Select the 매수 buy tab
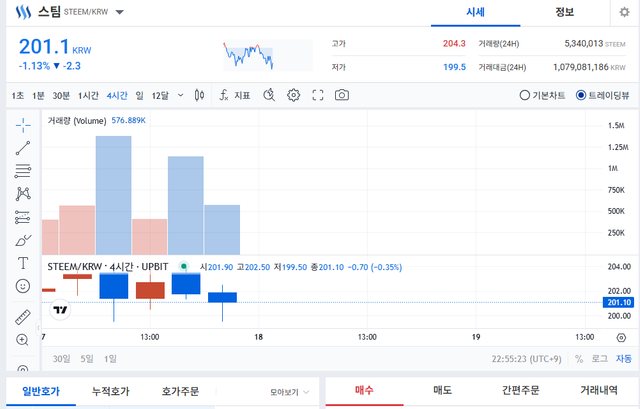 [364, 390]
